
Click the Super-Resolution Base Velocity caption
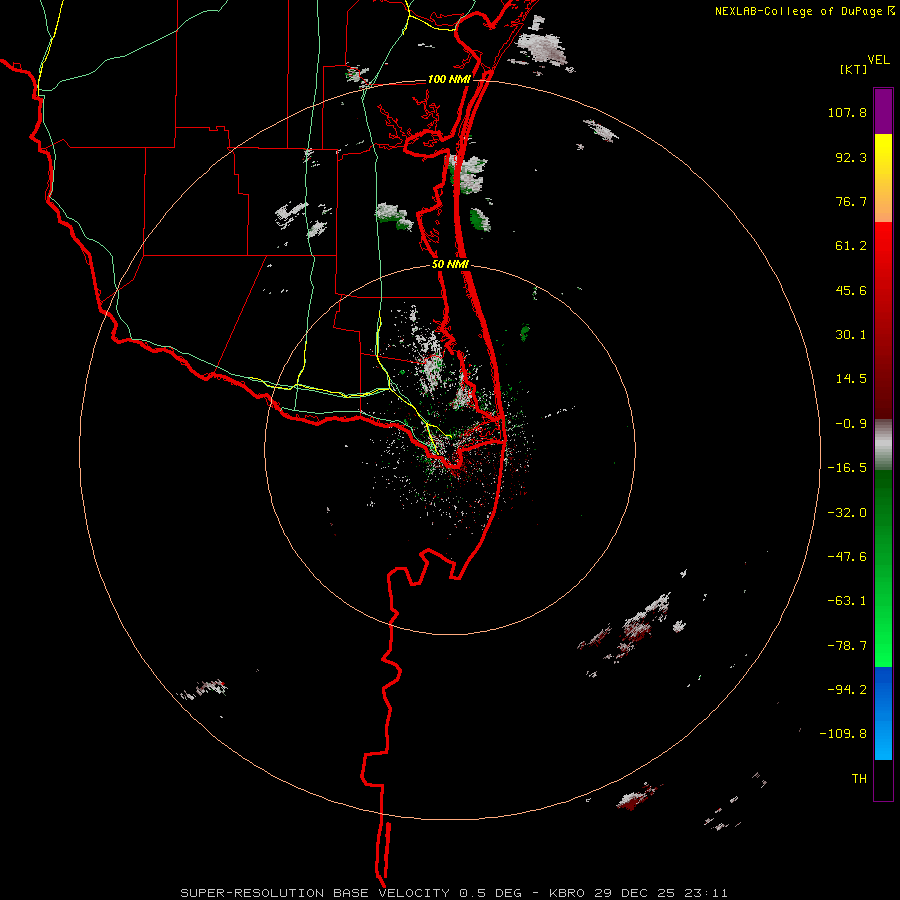tap(454, 893)
